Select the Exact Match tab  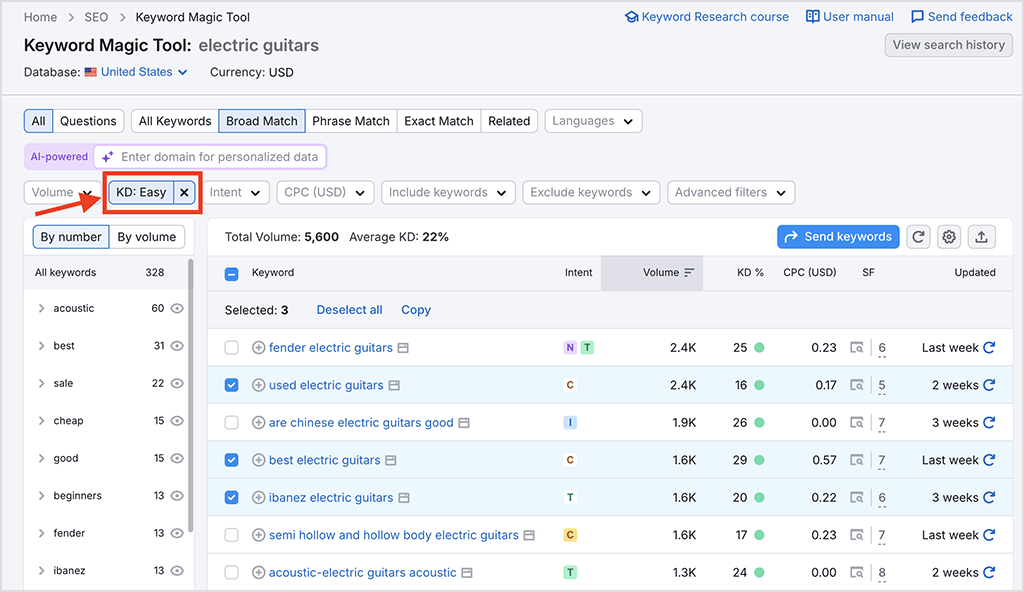(439, 121)
